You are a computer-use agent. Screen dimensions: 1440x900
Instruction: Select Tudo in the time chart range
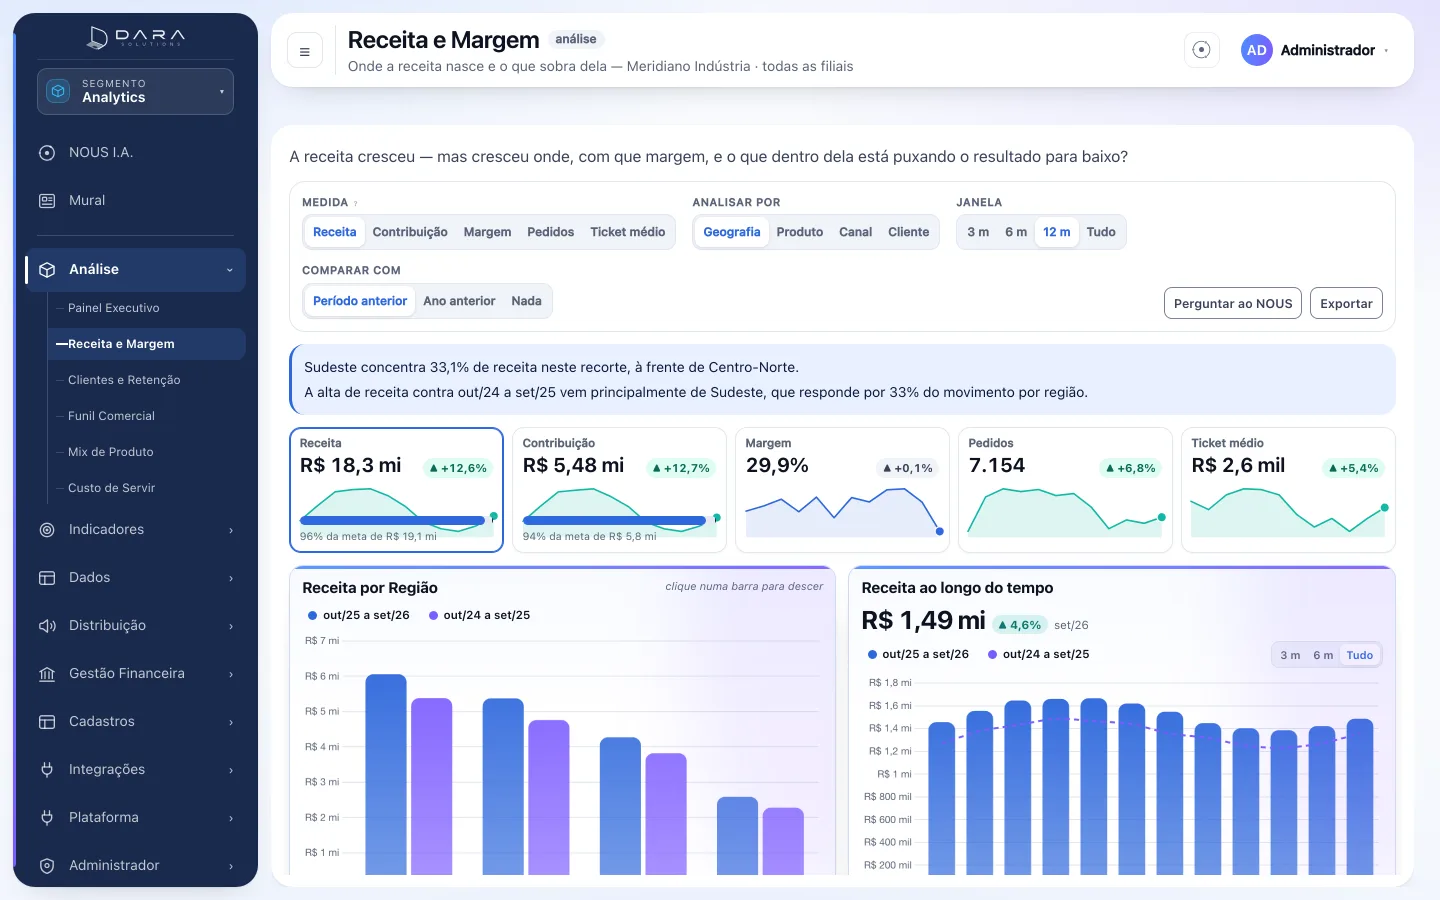pos(1360,656)
